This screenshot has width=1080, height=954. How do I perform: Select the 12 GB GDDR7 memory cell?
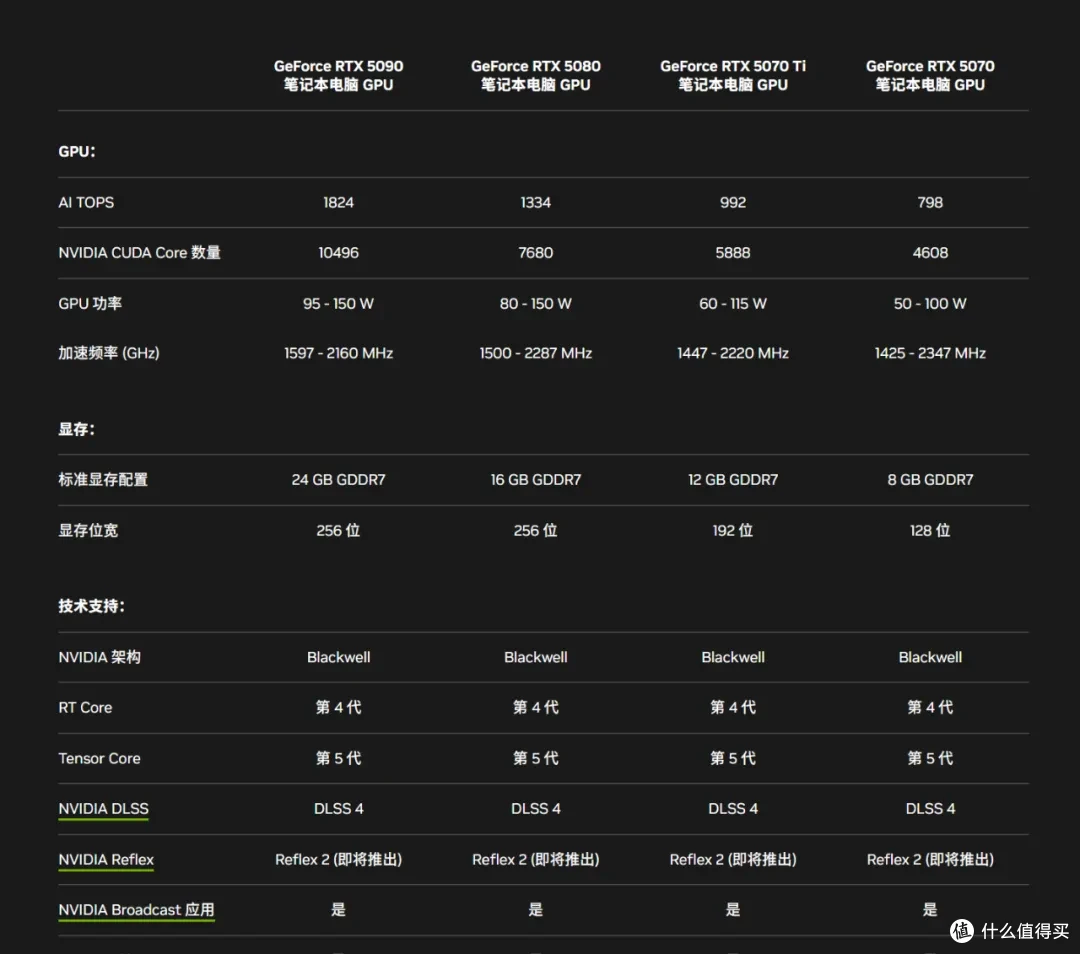click(733, 480)
